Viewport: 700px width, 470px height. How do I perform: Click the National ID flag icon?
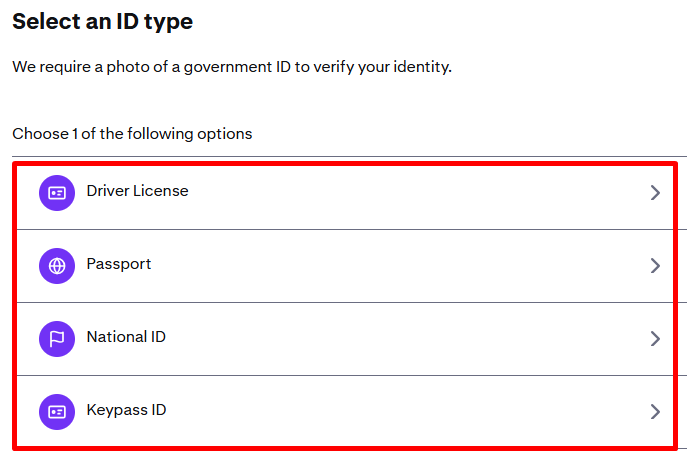pos(57,338)
